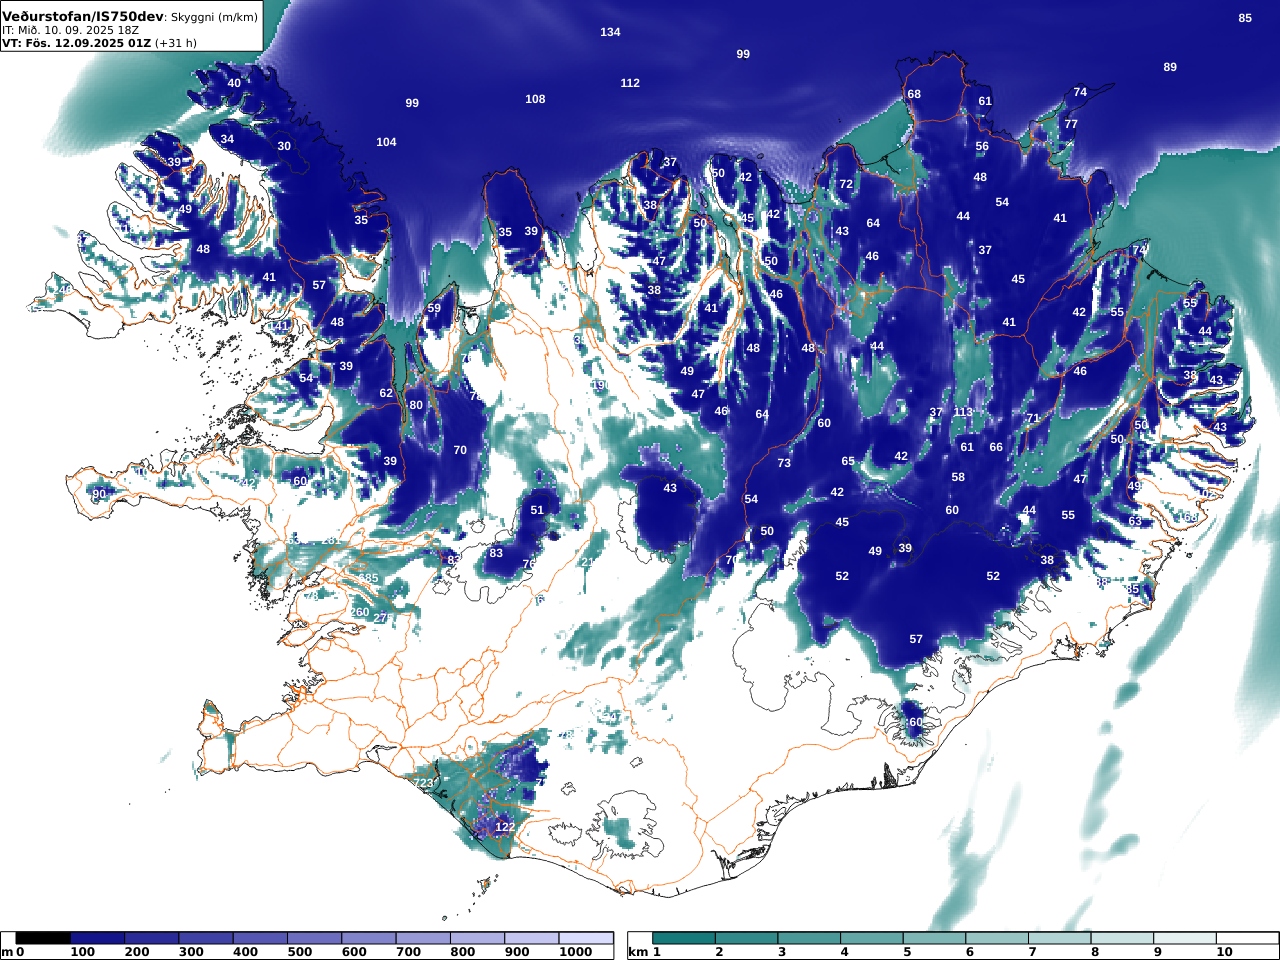The width and height of the screenshot is (1280, 960).
Task: Select the dark teal 1–2 km legend swatch
Action: pos(684,938)
